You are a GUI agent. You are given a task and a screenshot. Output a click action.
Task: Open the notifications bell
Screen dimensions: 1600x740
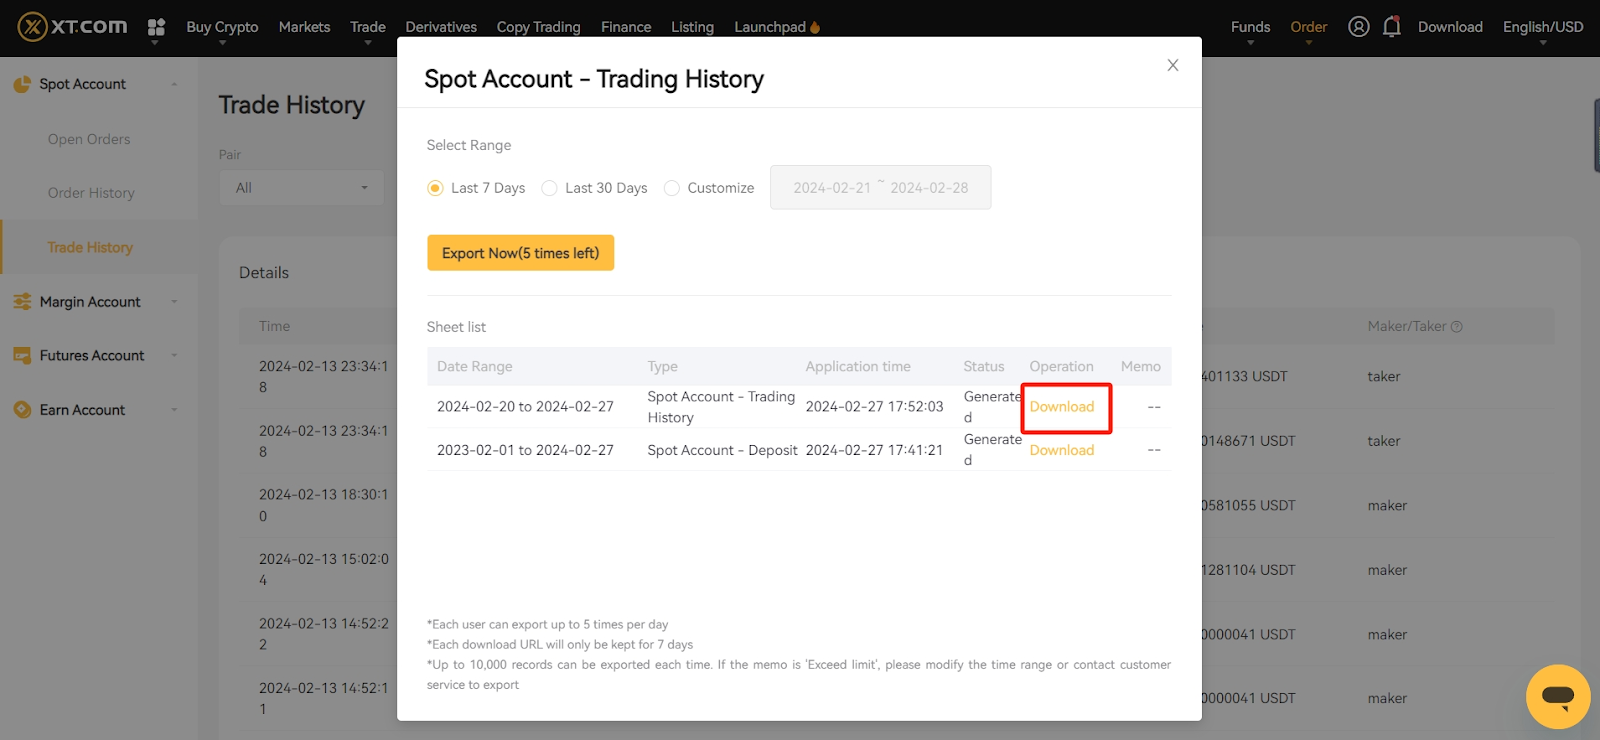tap(1391, 27)
